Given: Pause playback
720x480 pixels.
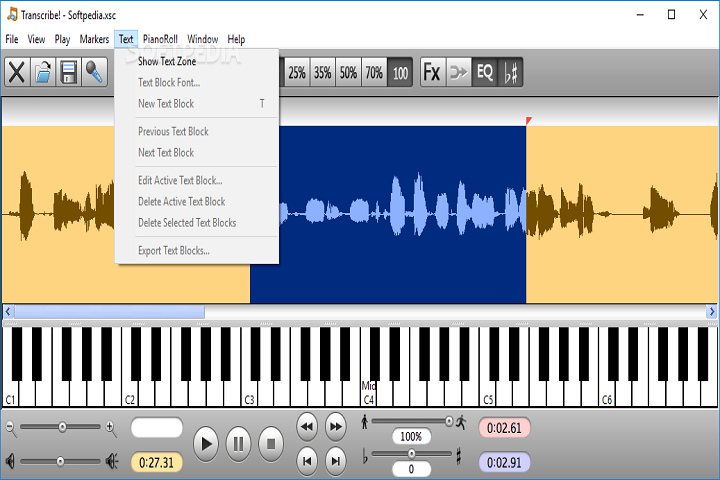Looking at the screenshot, I should pyautogui.click(x=238, y=443).
